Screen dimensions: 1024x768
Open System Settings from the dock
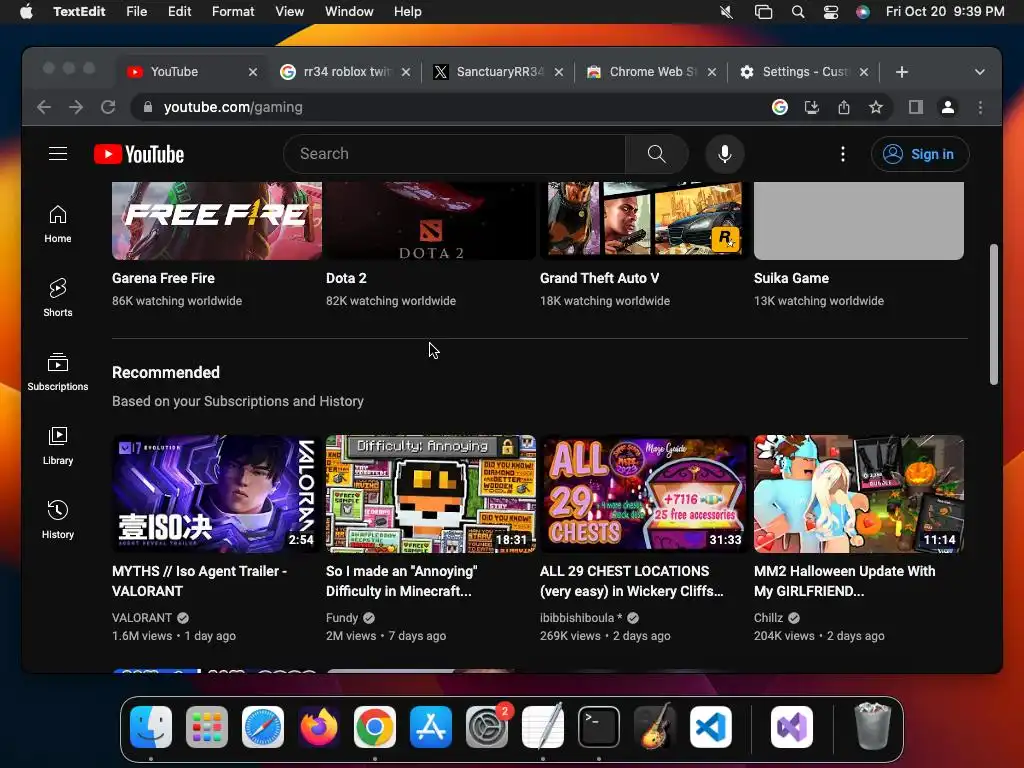click(x=487, y=726)
